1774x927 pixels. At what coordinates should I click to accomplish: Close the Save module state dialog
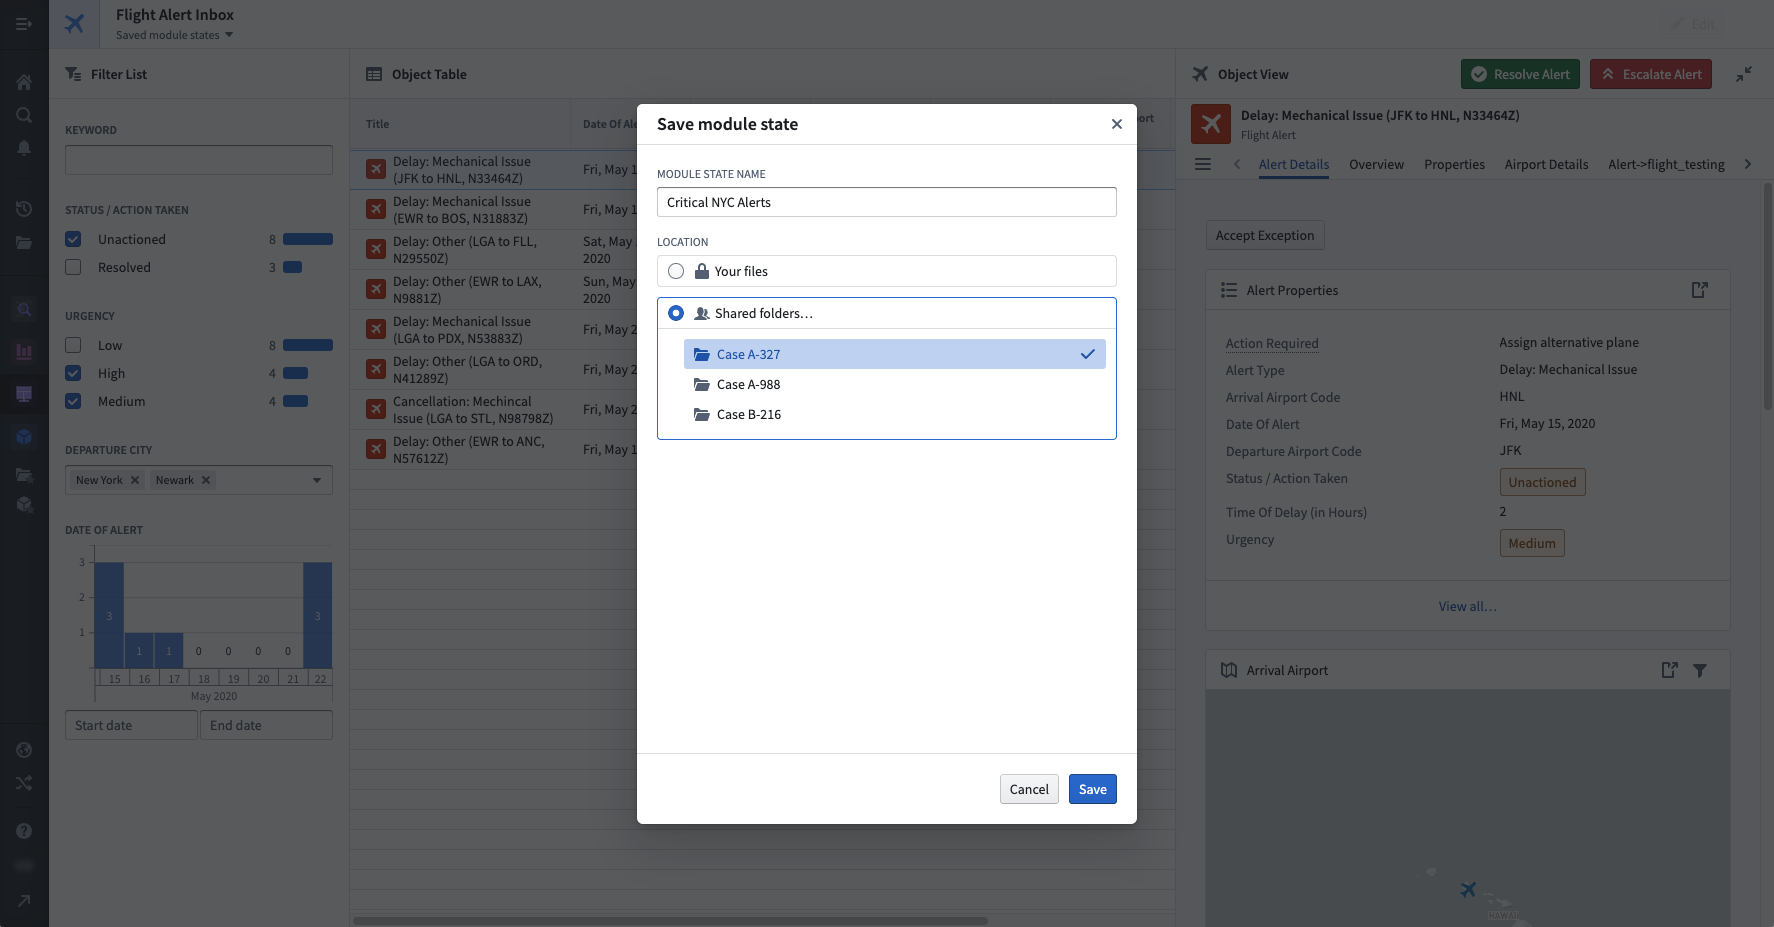click(1116, 124)
